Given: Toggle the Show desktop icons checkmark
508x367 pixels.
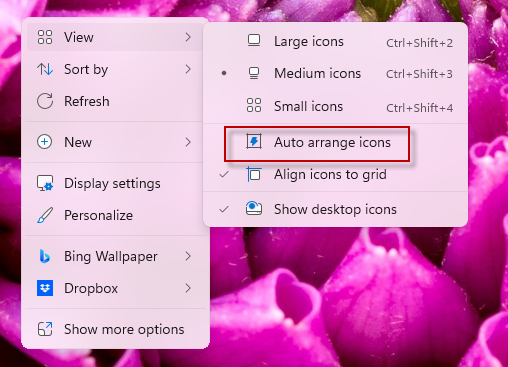Looking at the screenshot, I should coord(224,209).
